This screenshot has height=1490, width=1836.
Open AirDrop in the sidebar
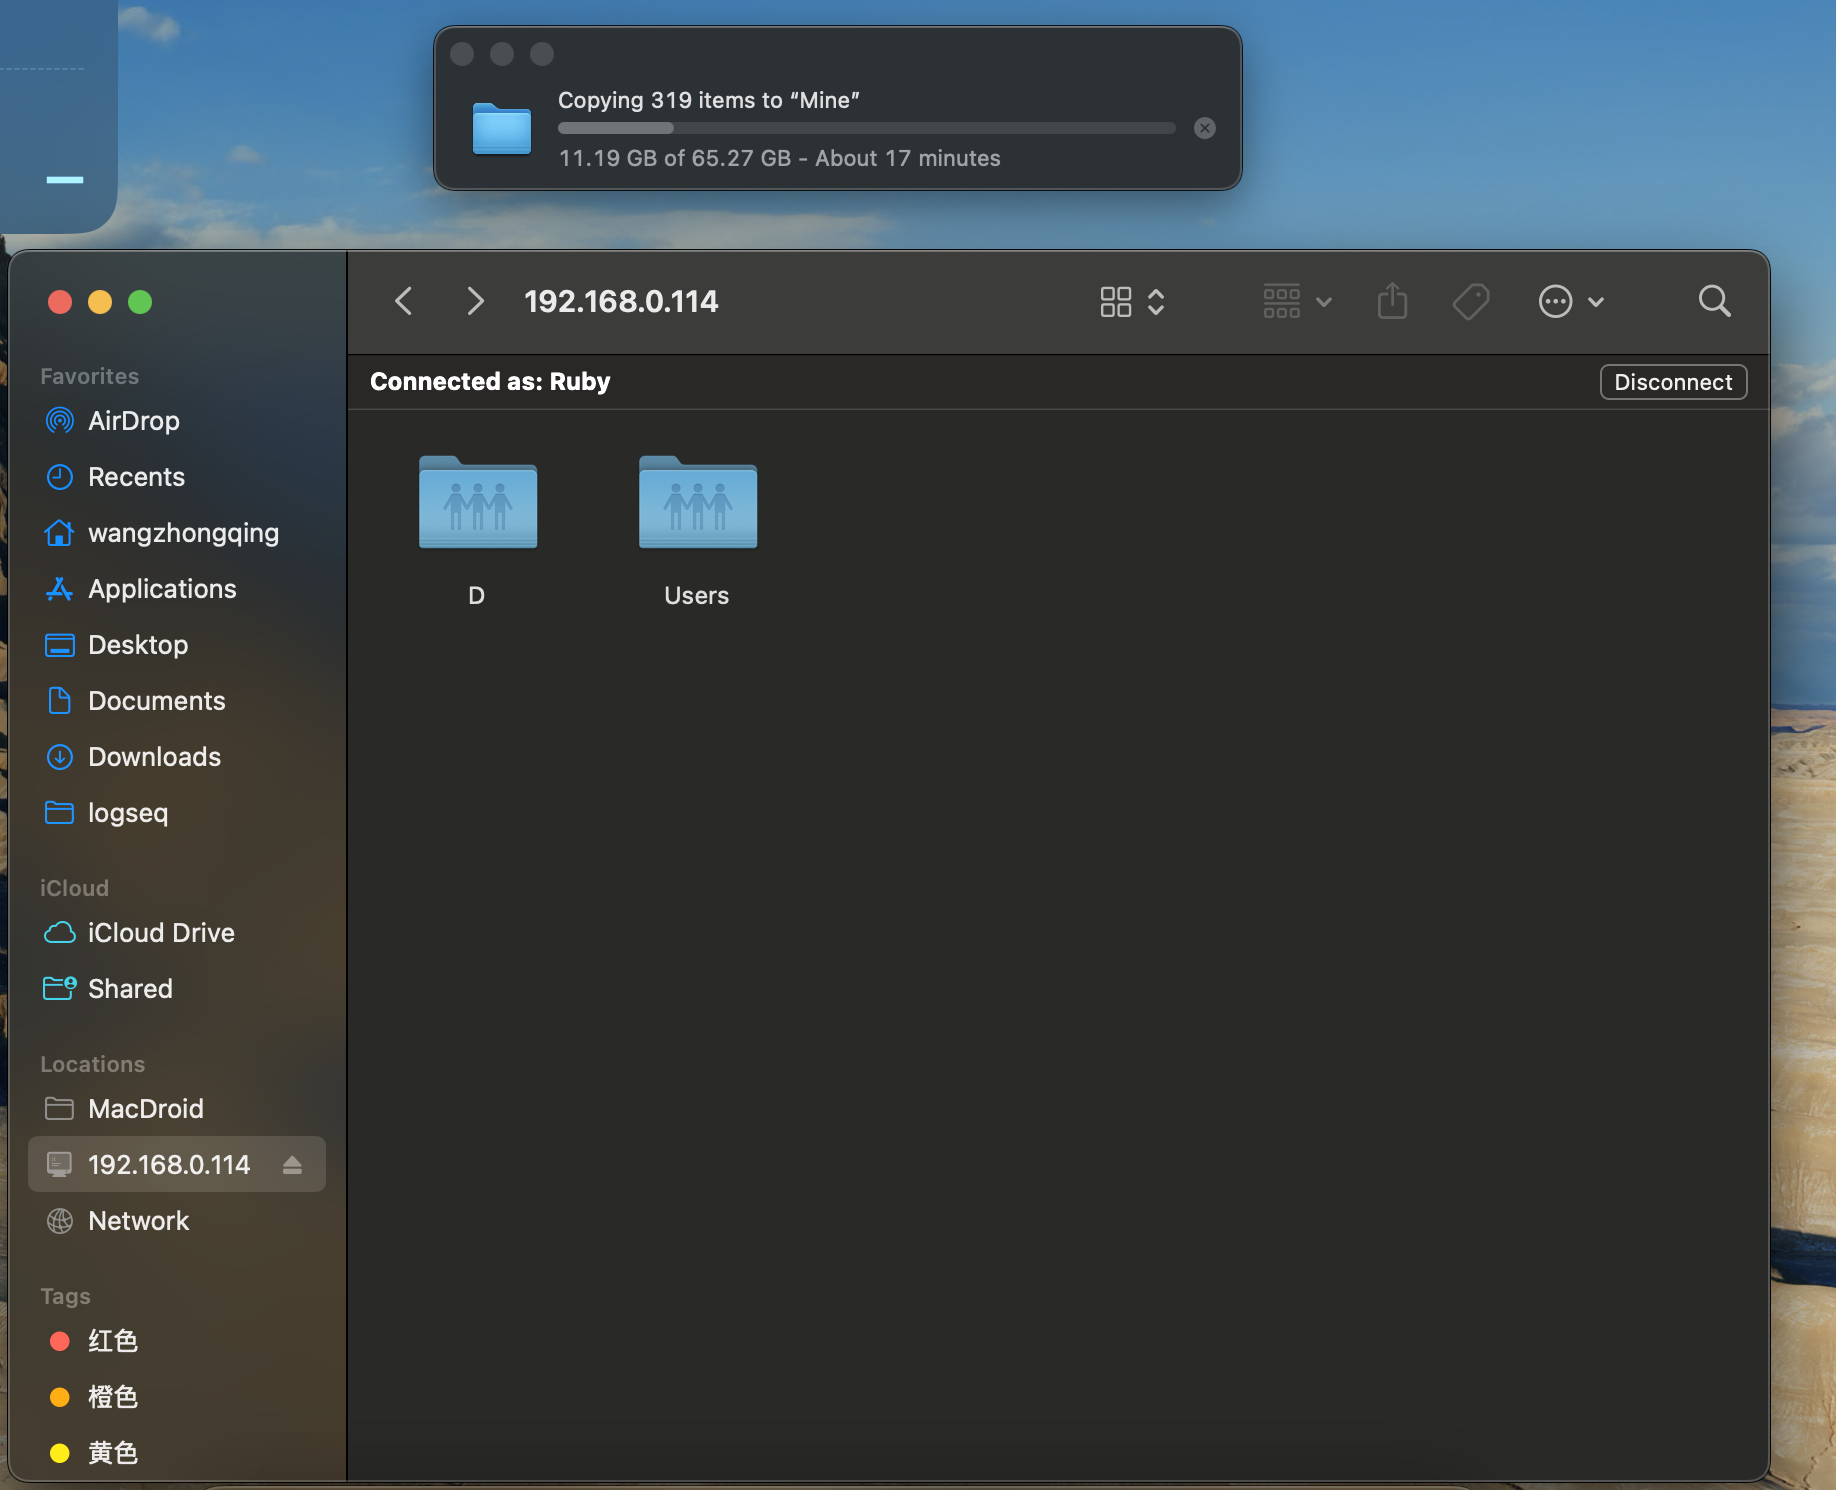tap(177, 421)
